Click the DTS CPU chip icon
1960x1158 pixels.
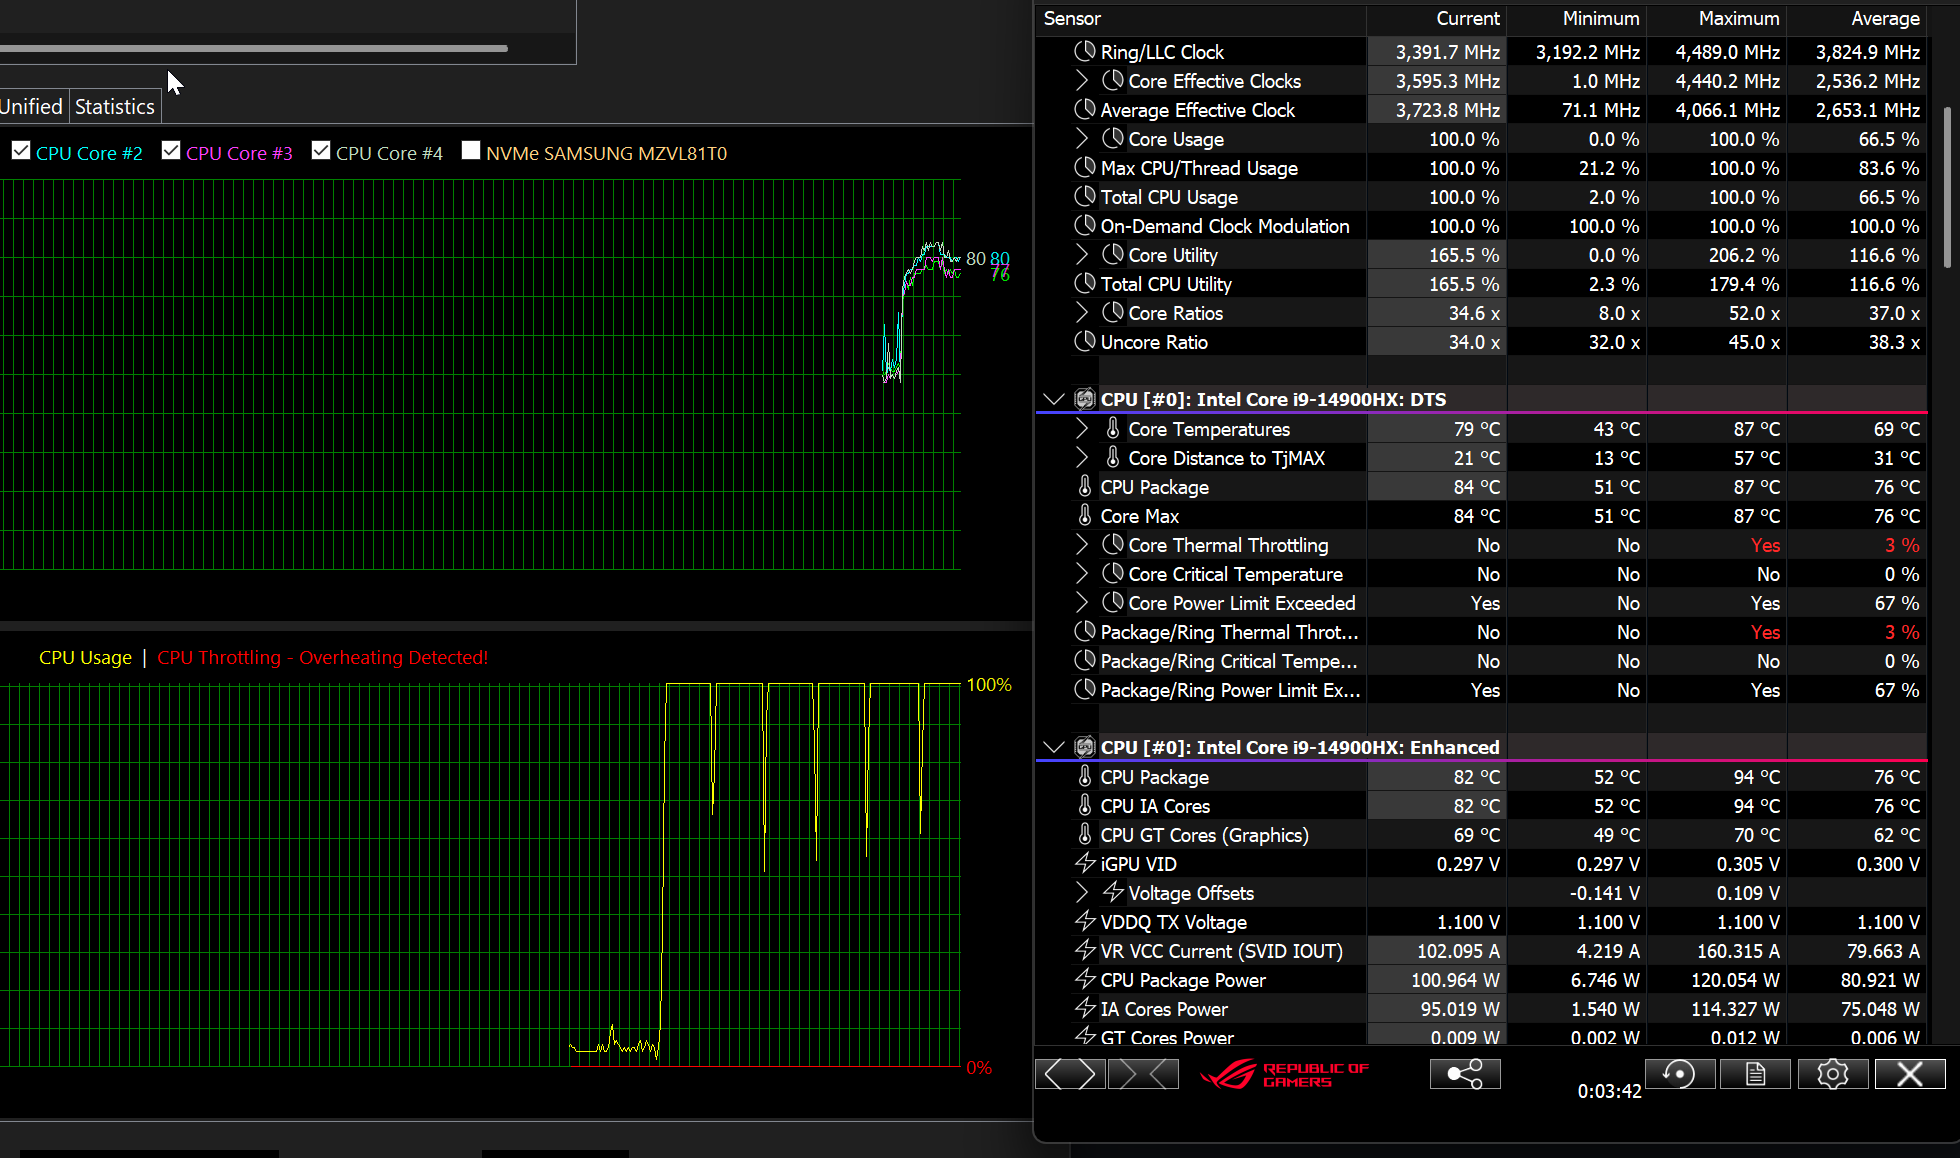point(1085,399)
